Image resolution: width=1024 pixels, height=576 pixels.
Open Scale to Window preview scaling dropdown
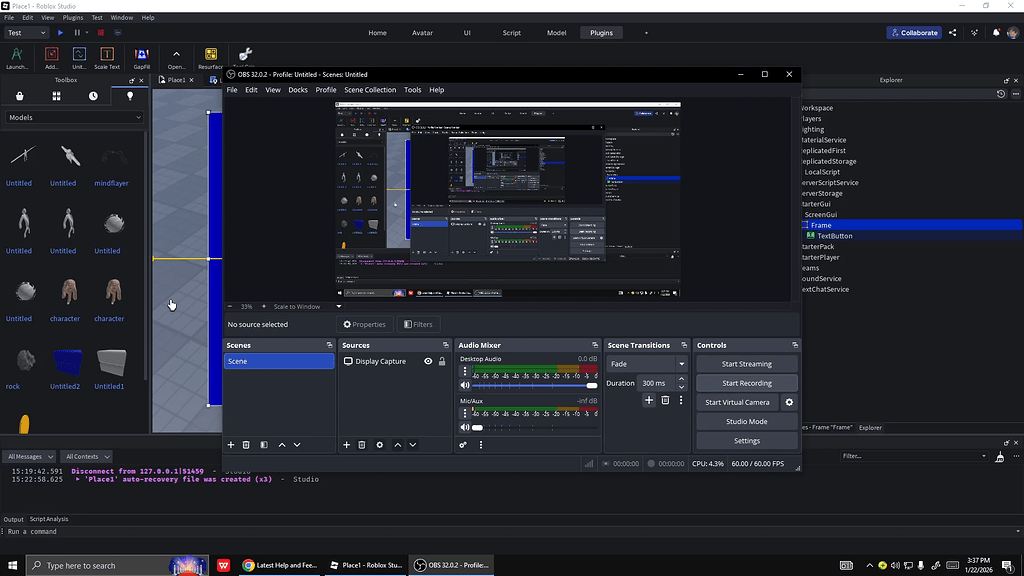tap(338, 306)
